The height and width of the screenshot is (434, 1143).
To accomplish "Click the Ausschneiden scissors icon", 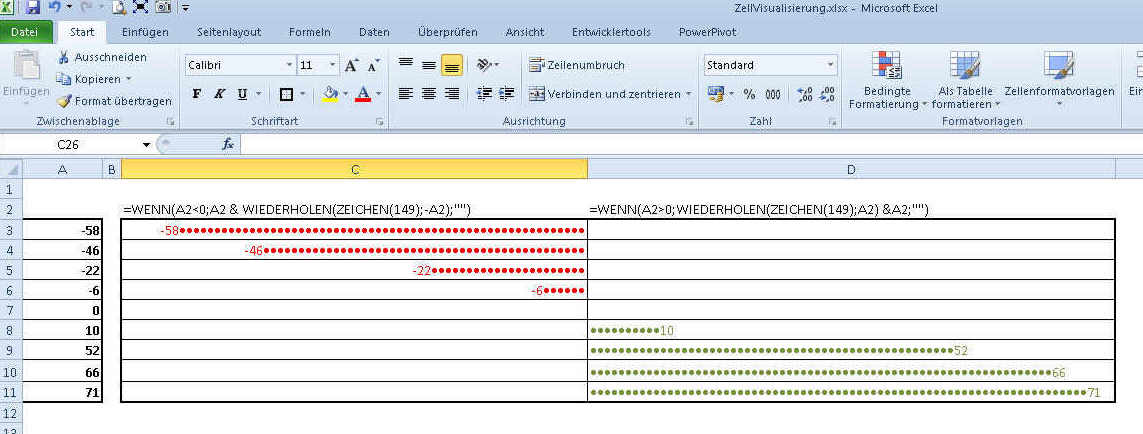I will [65, 57].
